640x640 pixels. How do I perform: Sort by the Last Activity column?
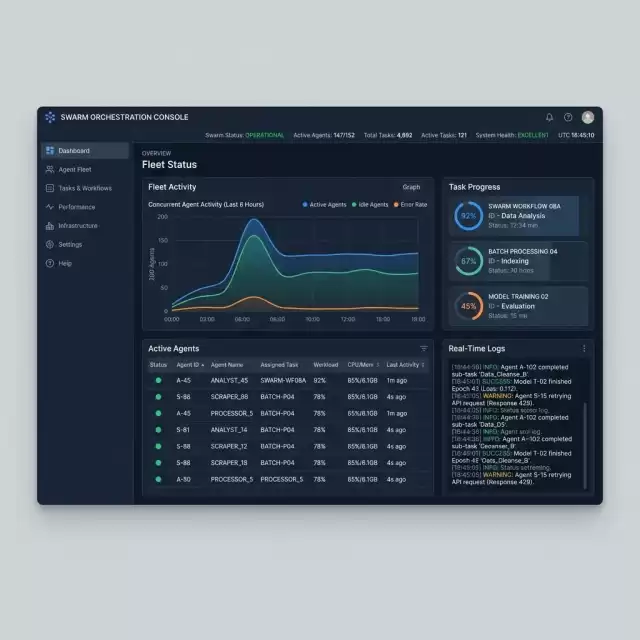click(405, 365)
